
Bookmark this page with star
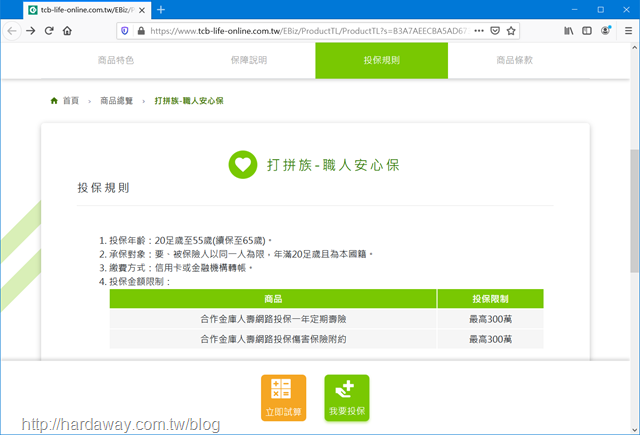511,31
